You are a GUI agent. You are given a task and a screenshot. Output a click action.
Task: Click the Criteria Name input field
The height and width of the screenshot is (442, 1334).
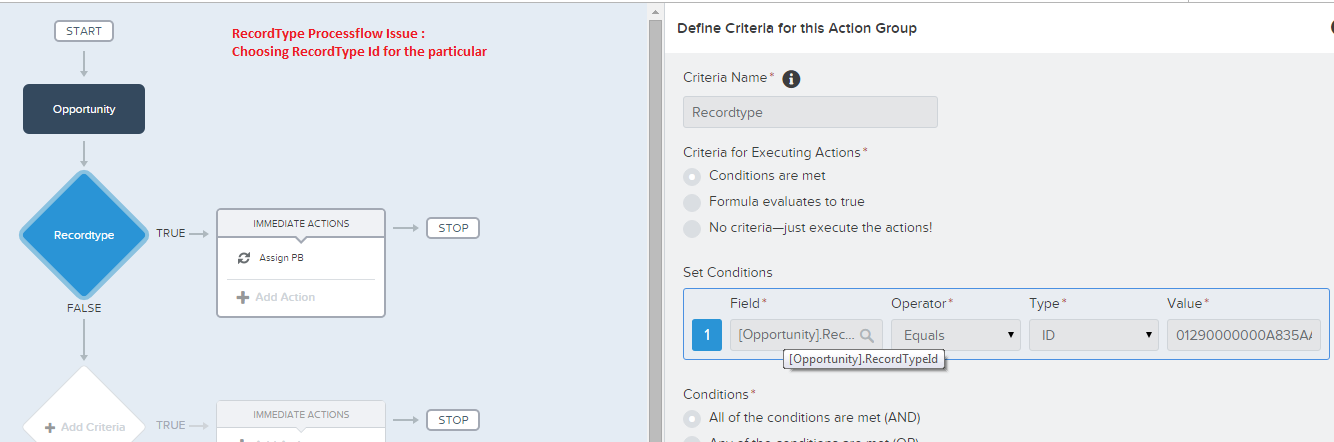[x=810, y=112]
